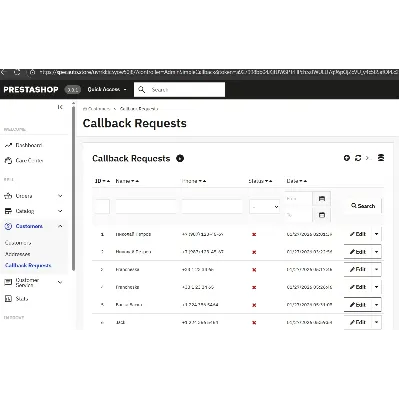This screenshot has height=400, width=400.
Task: Show the SQL query for the list
Action: [368, 158]
